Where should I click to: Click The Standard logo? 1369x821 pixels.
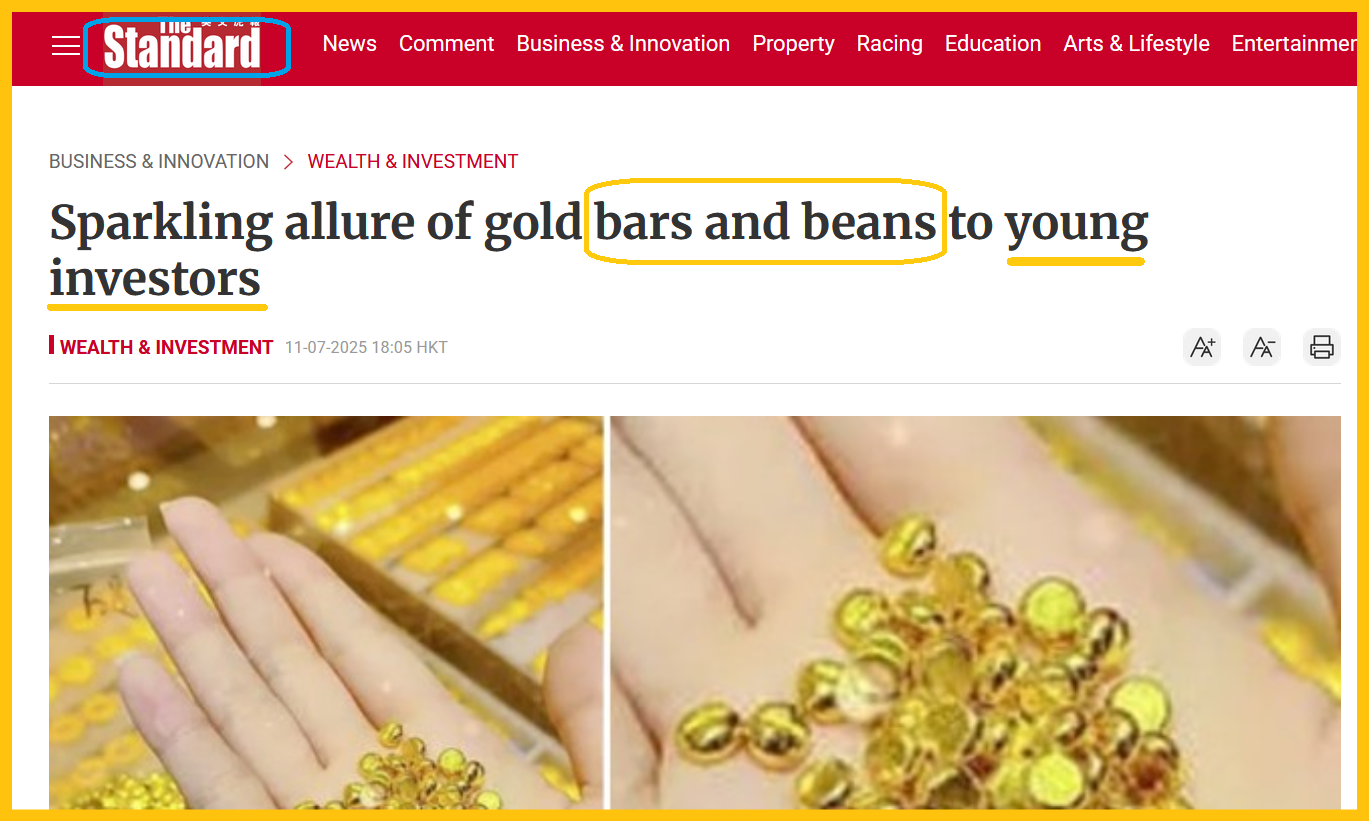(182, 46)
